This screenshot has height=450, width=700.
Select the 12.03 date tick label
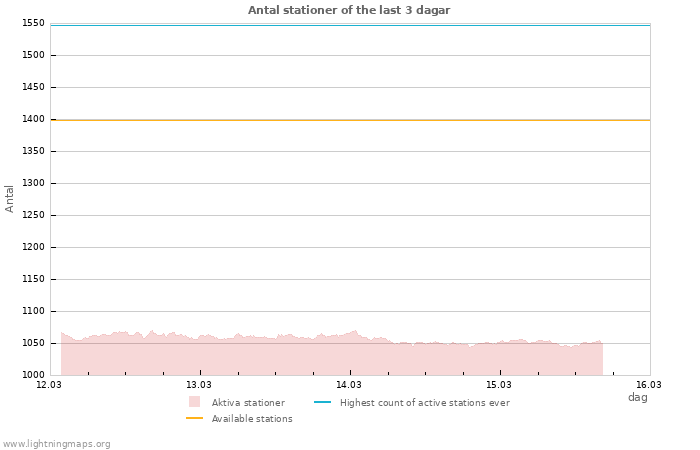pyautogui.click(x=49, y=384)
